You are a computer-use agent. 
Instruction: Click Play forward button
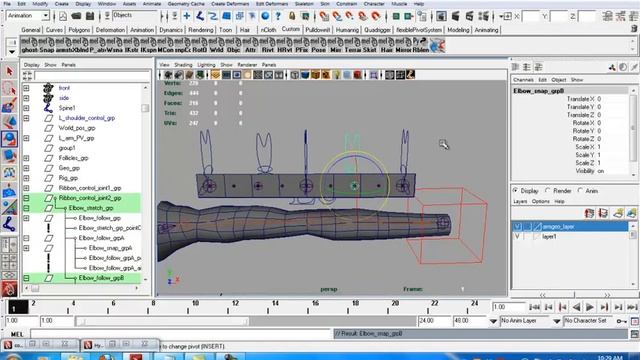tap(590, 307)
